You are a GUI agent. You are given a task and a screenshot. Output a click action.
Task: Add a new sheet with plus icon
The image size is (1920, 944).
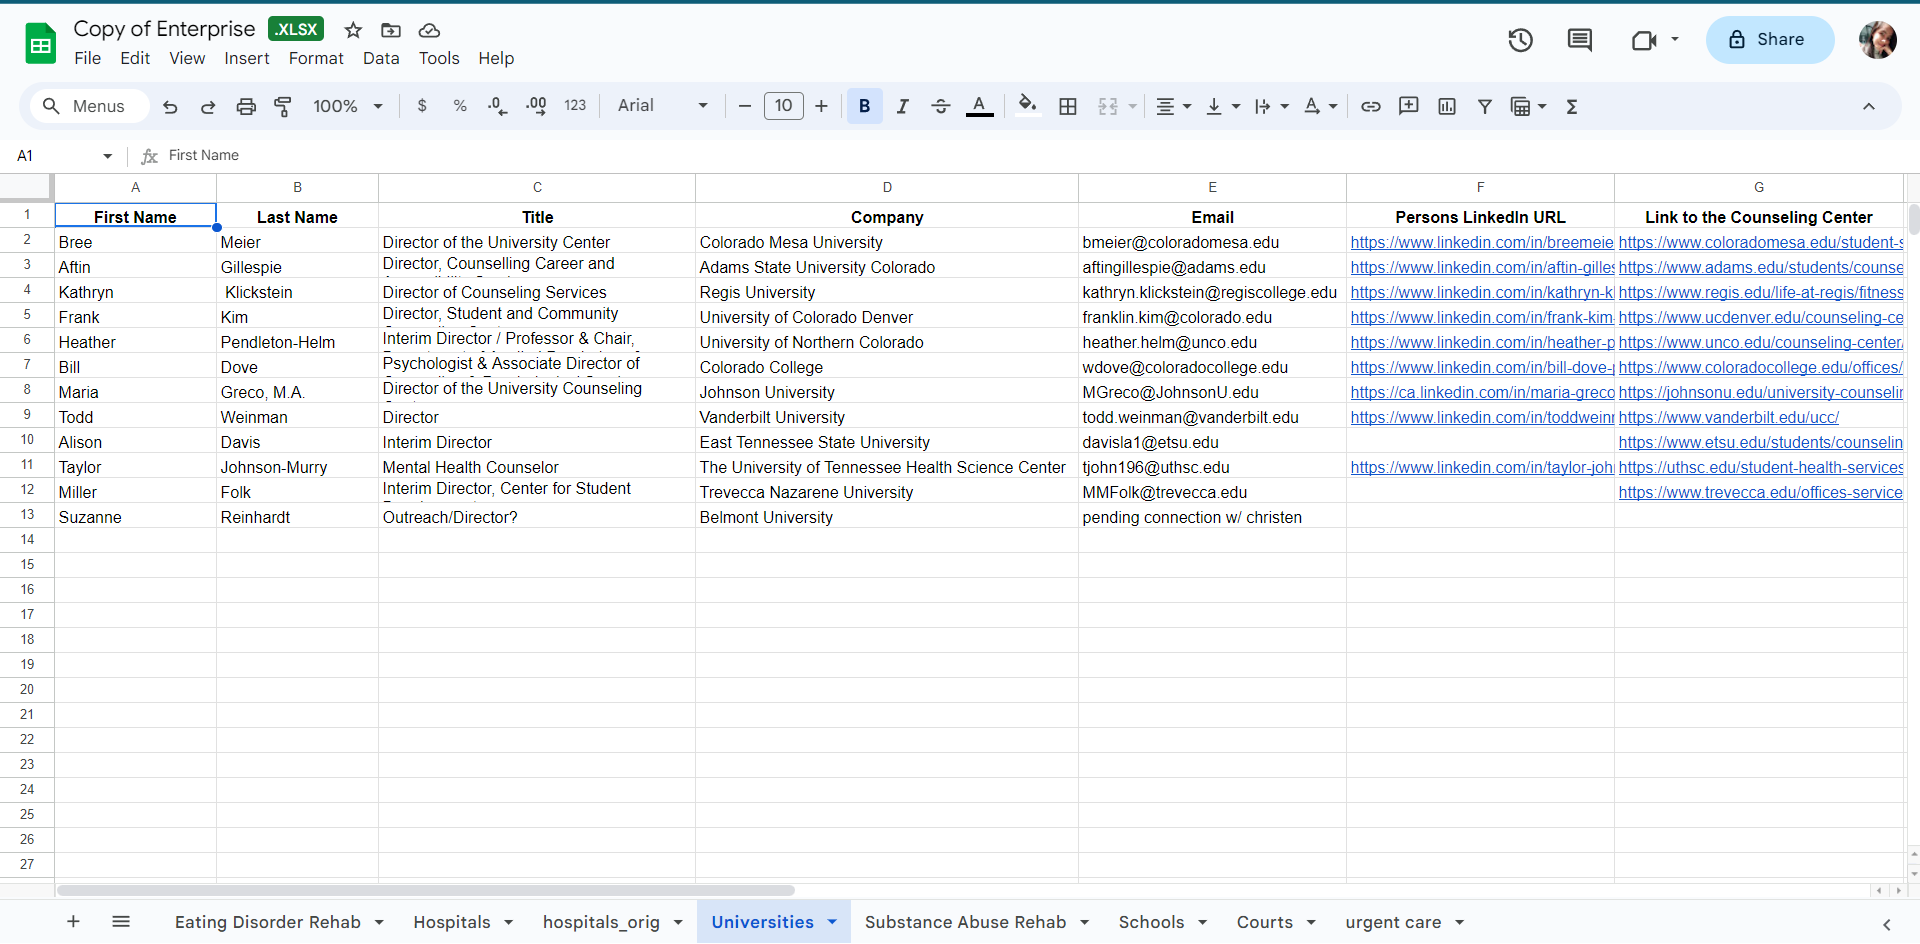[73, 921]
